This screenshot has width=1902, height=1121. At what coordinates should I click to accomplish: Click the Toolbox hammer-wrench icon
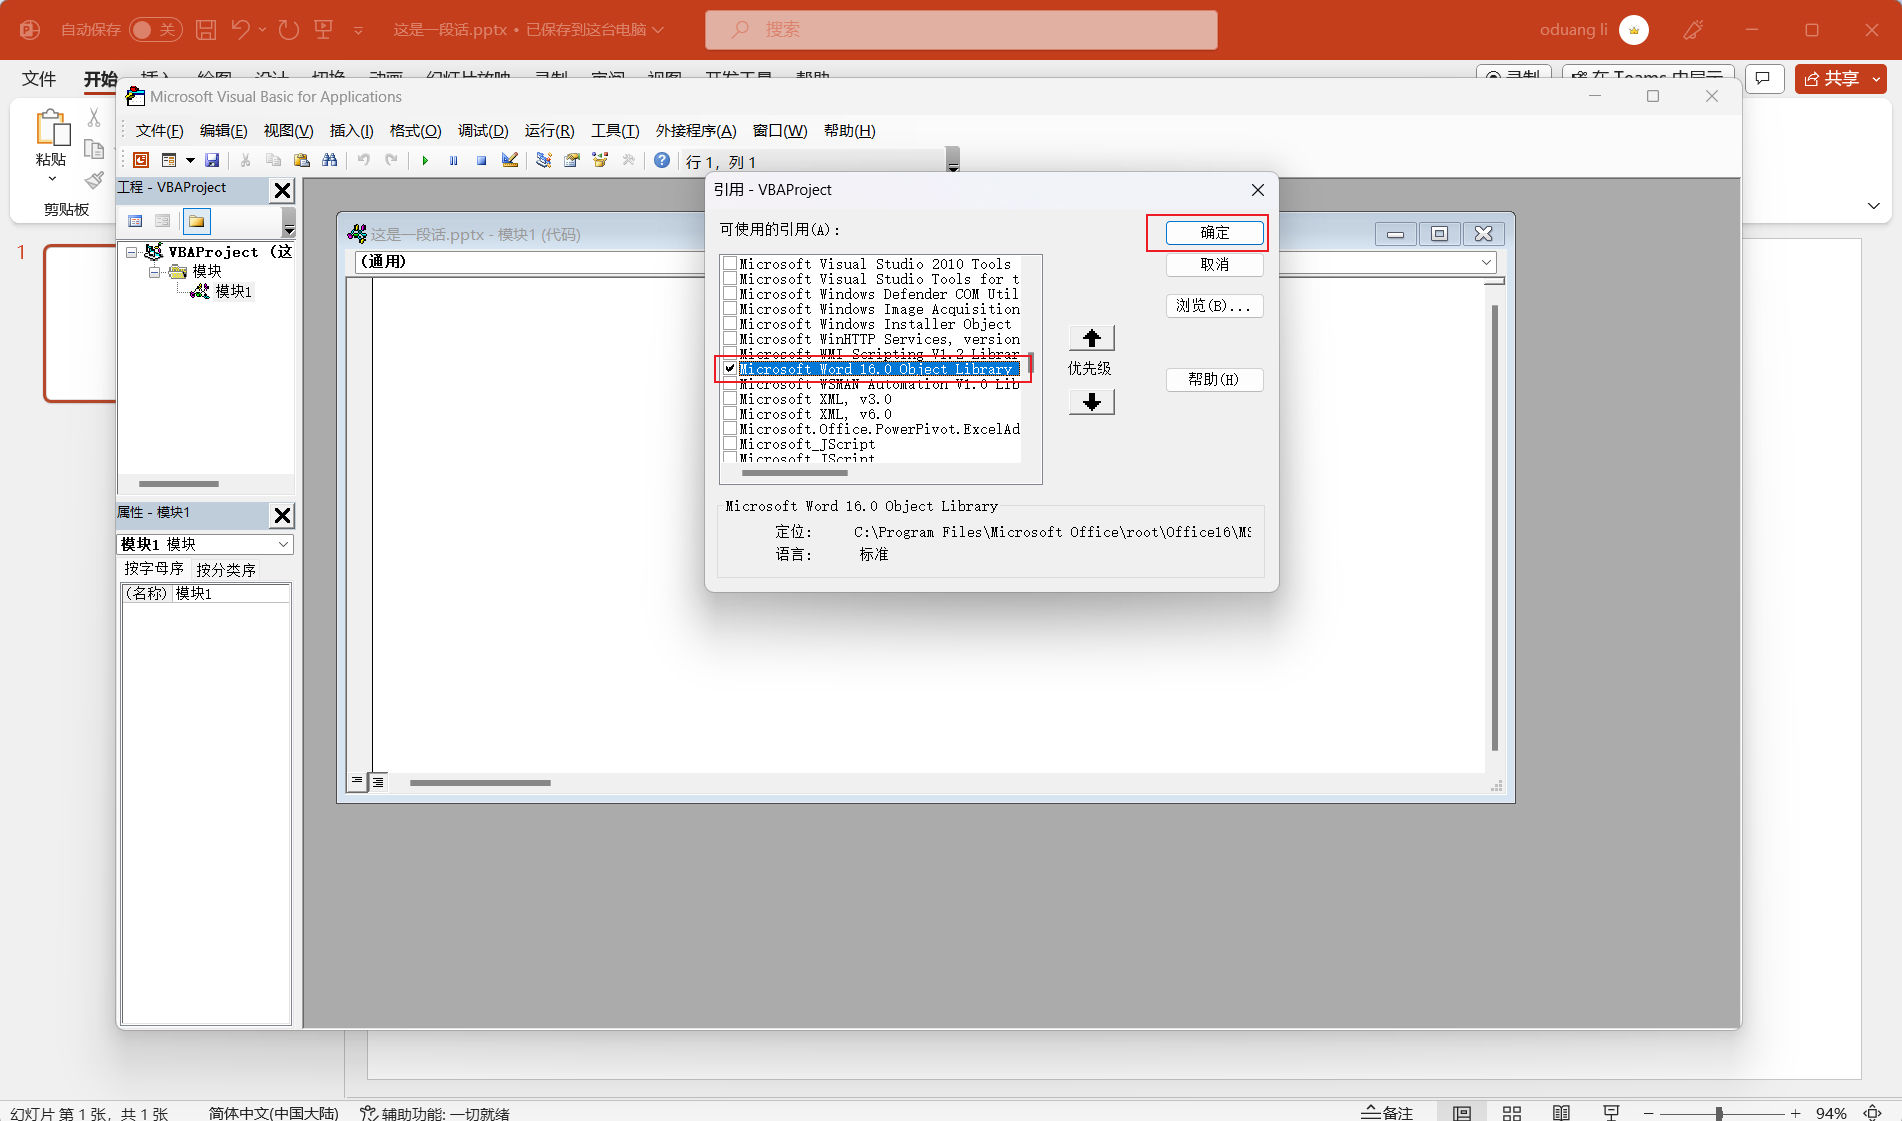(x=628, y=160)
